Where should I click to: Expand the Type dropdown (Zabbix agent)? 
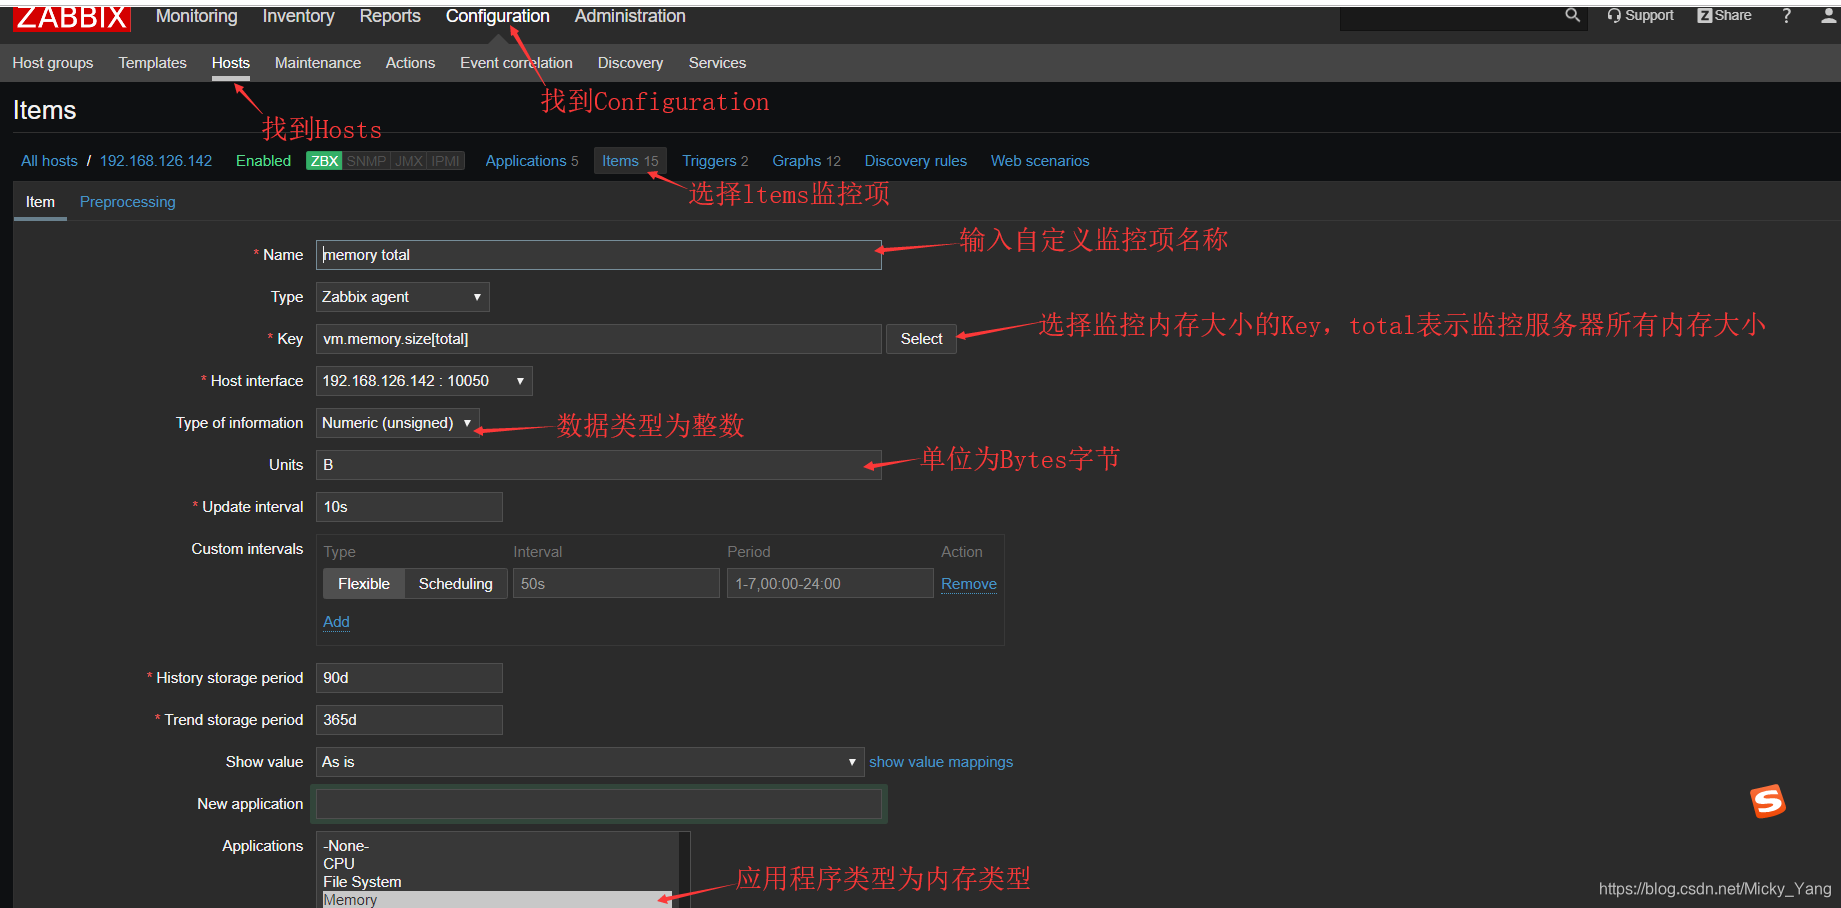click(402, 297)
